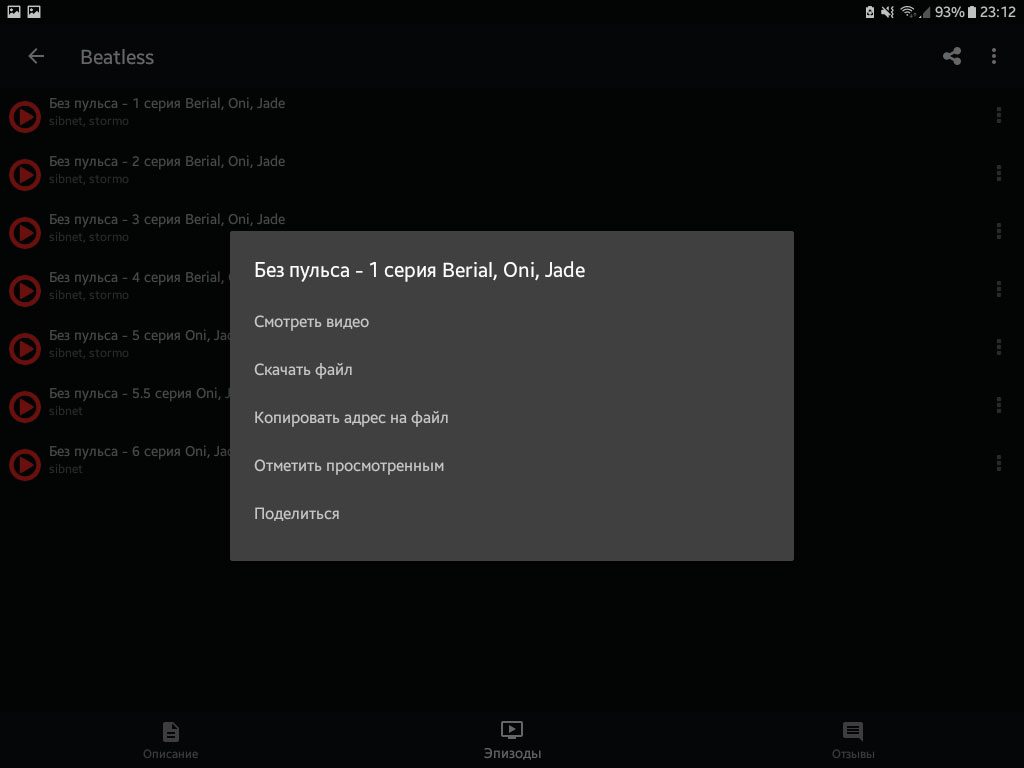Image resolution: width=1024 pixels, height=768 pixels.
Task: Tap the second picture notification icon in status bar
Action: (34, 12)
